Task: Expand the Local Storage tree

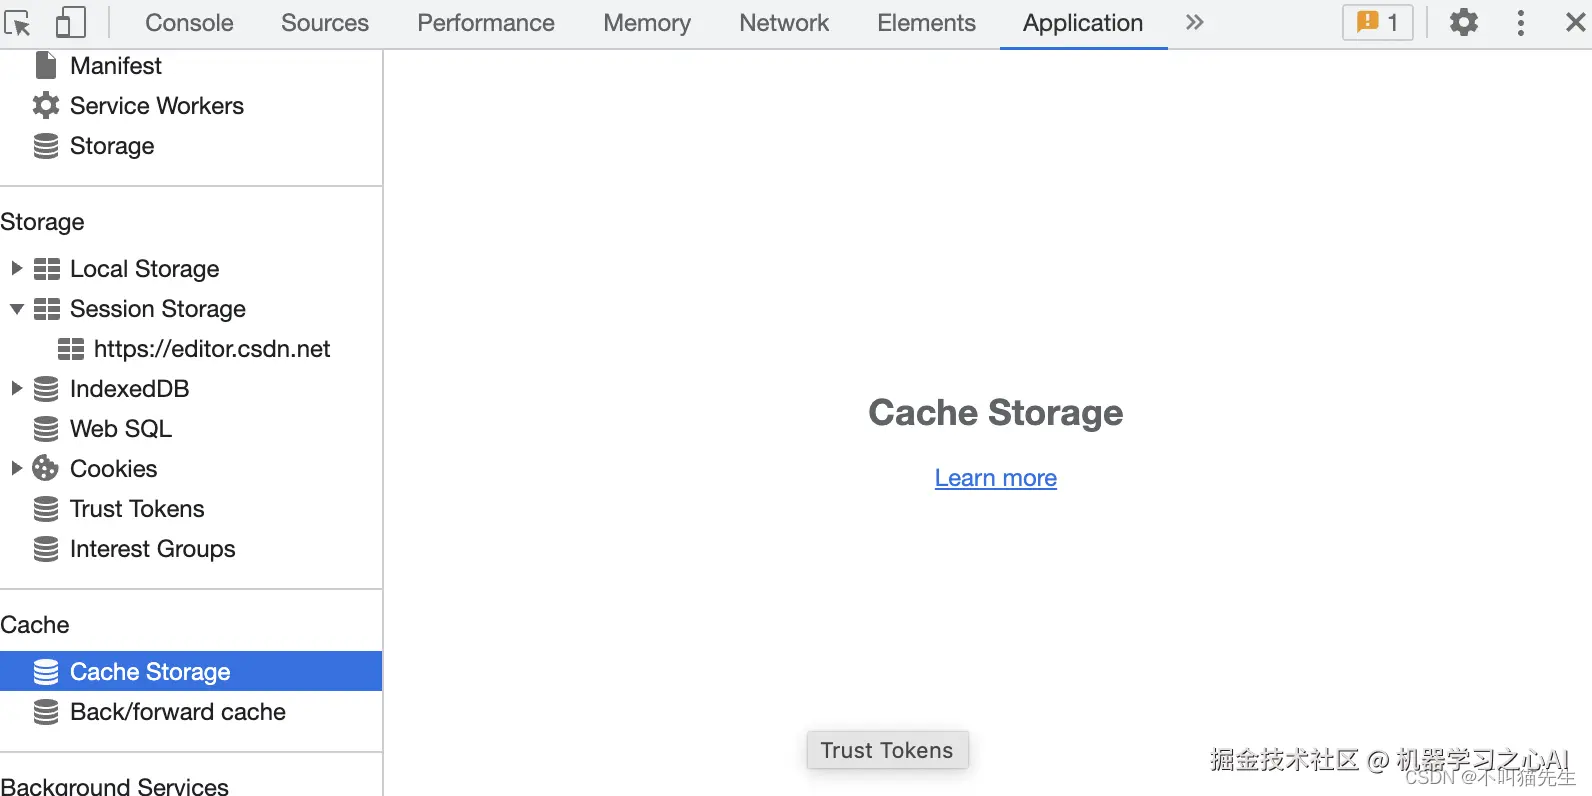Action: (x=16, y=268)
